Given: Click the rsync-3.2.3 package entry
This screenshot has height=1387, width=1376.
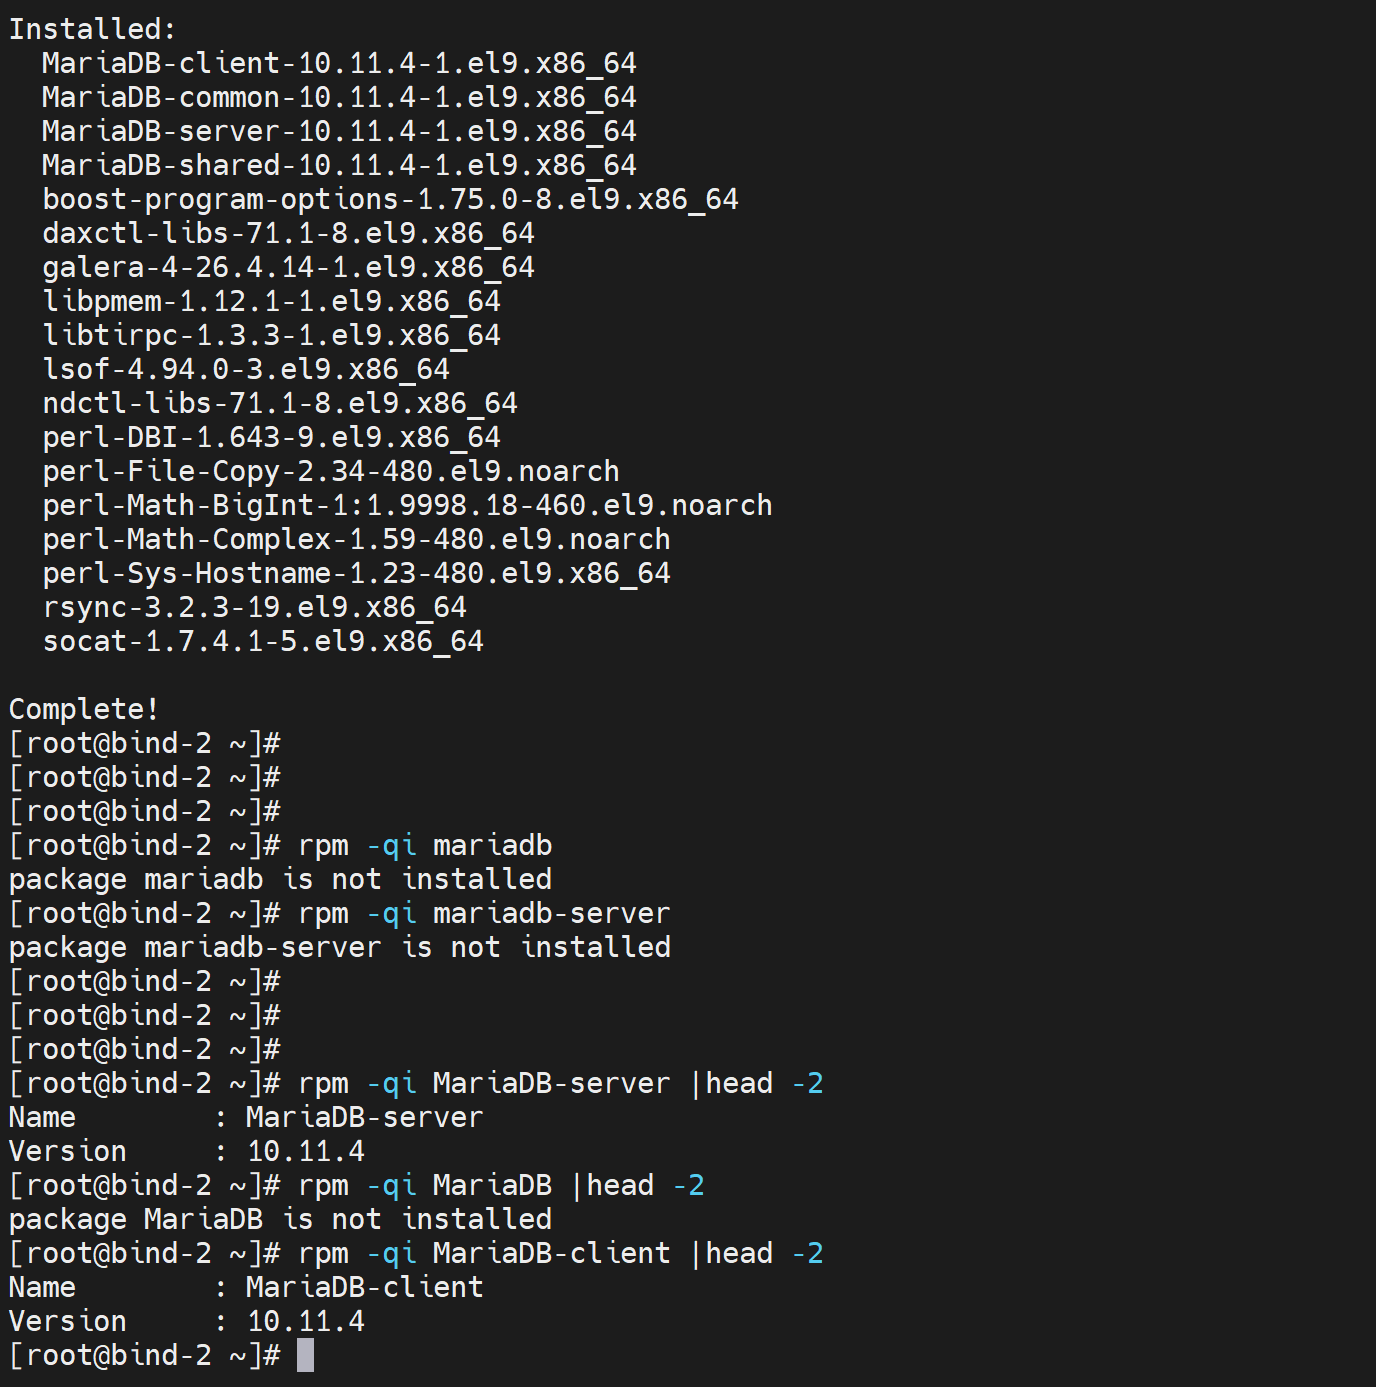Looking at the screenshot, I should pyautogui.click(x=254, y=607).
